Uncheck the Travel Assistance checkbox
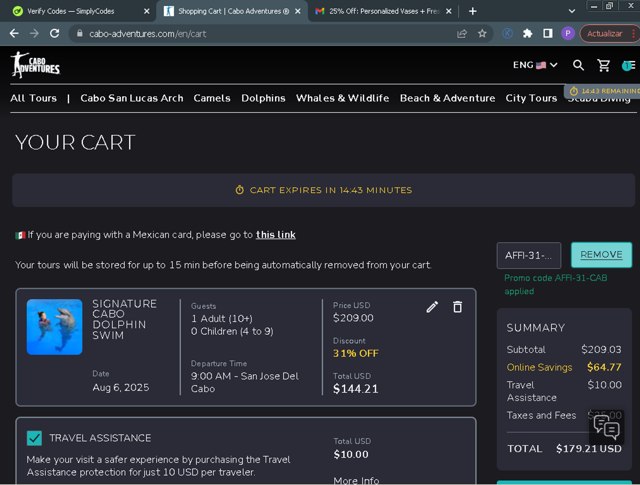This screenshot has width=640, height=485. [x=34, y=438]
